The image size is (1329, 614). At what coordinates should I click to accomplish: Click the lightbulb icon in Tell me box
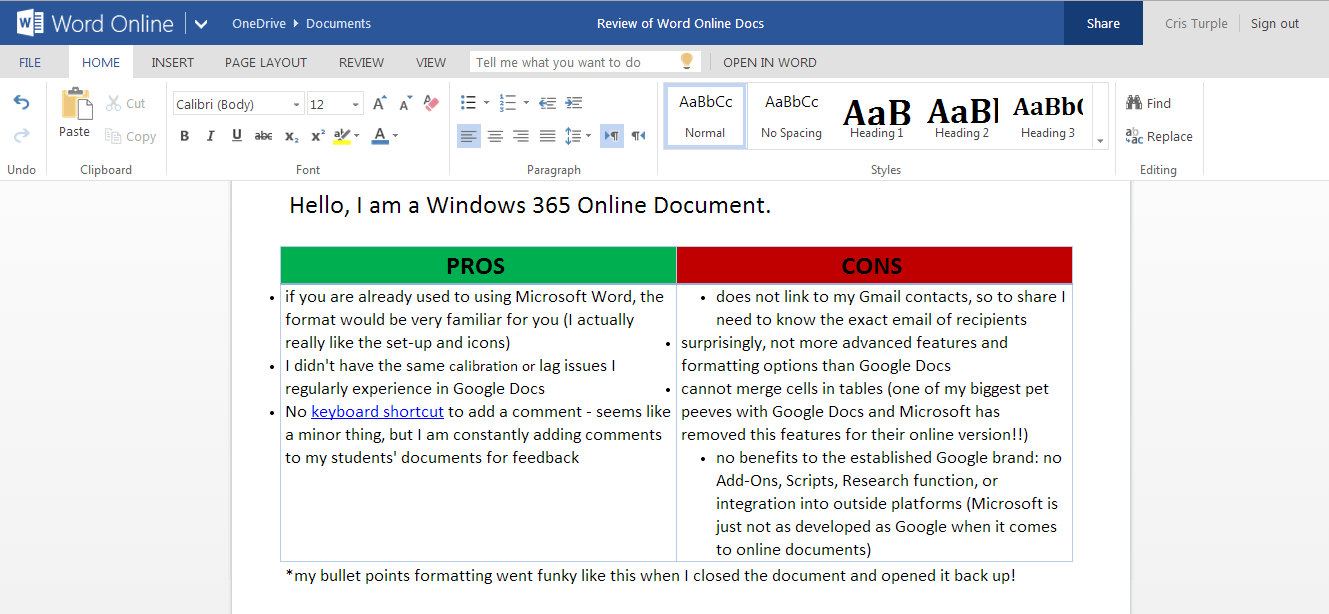pos(687,61)
